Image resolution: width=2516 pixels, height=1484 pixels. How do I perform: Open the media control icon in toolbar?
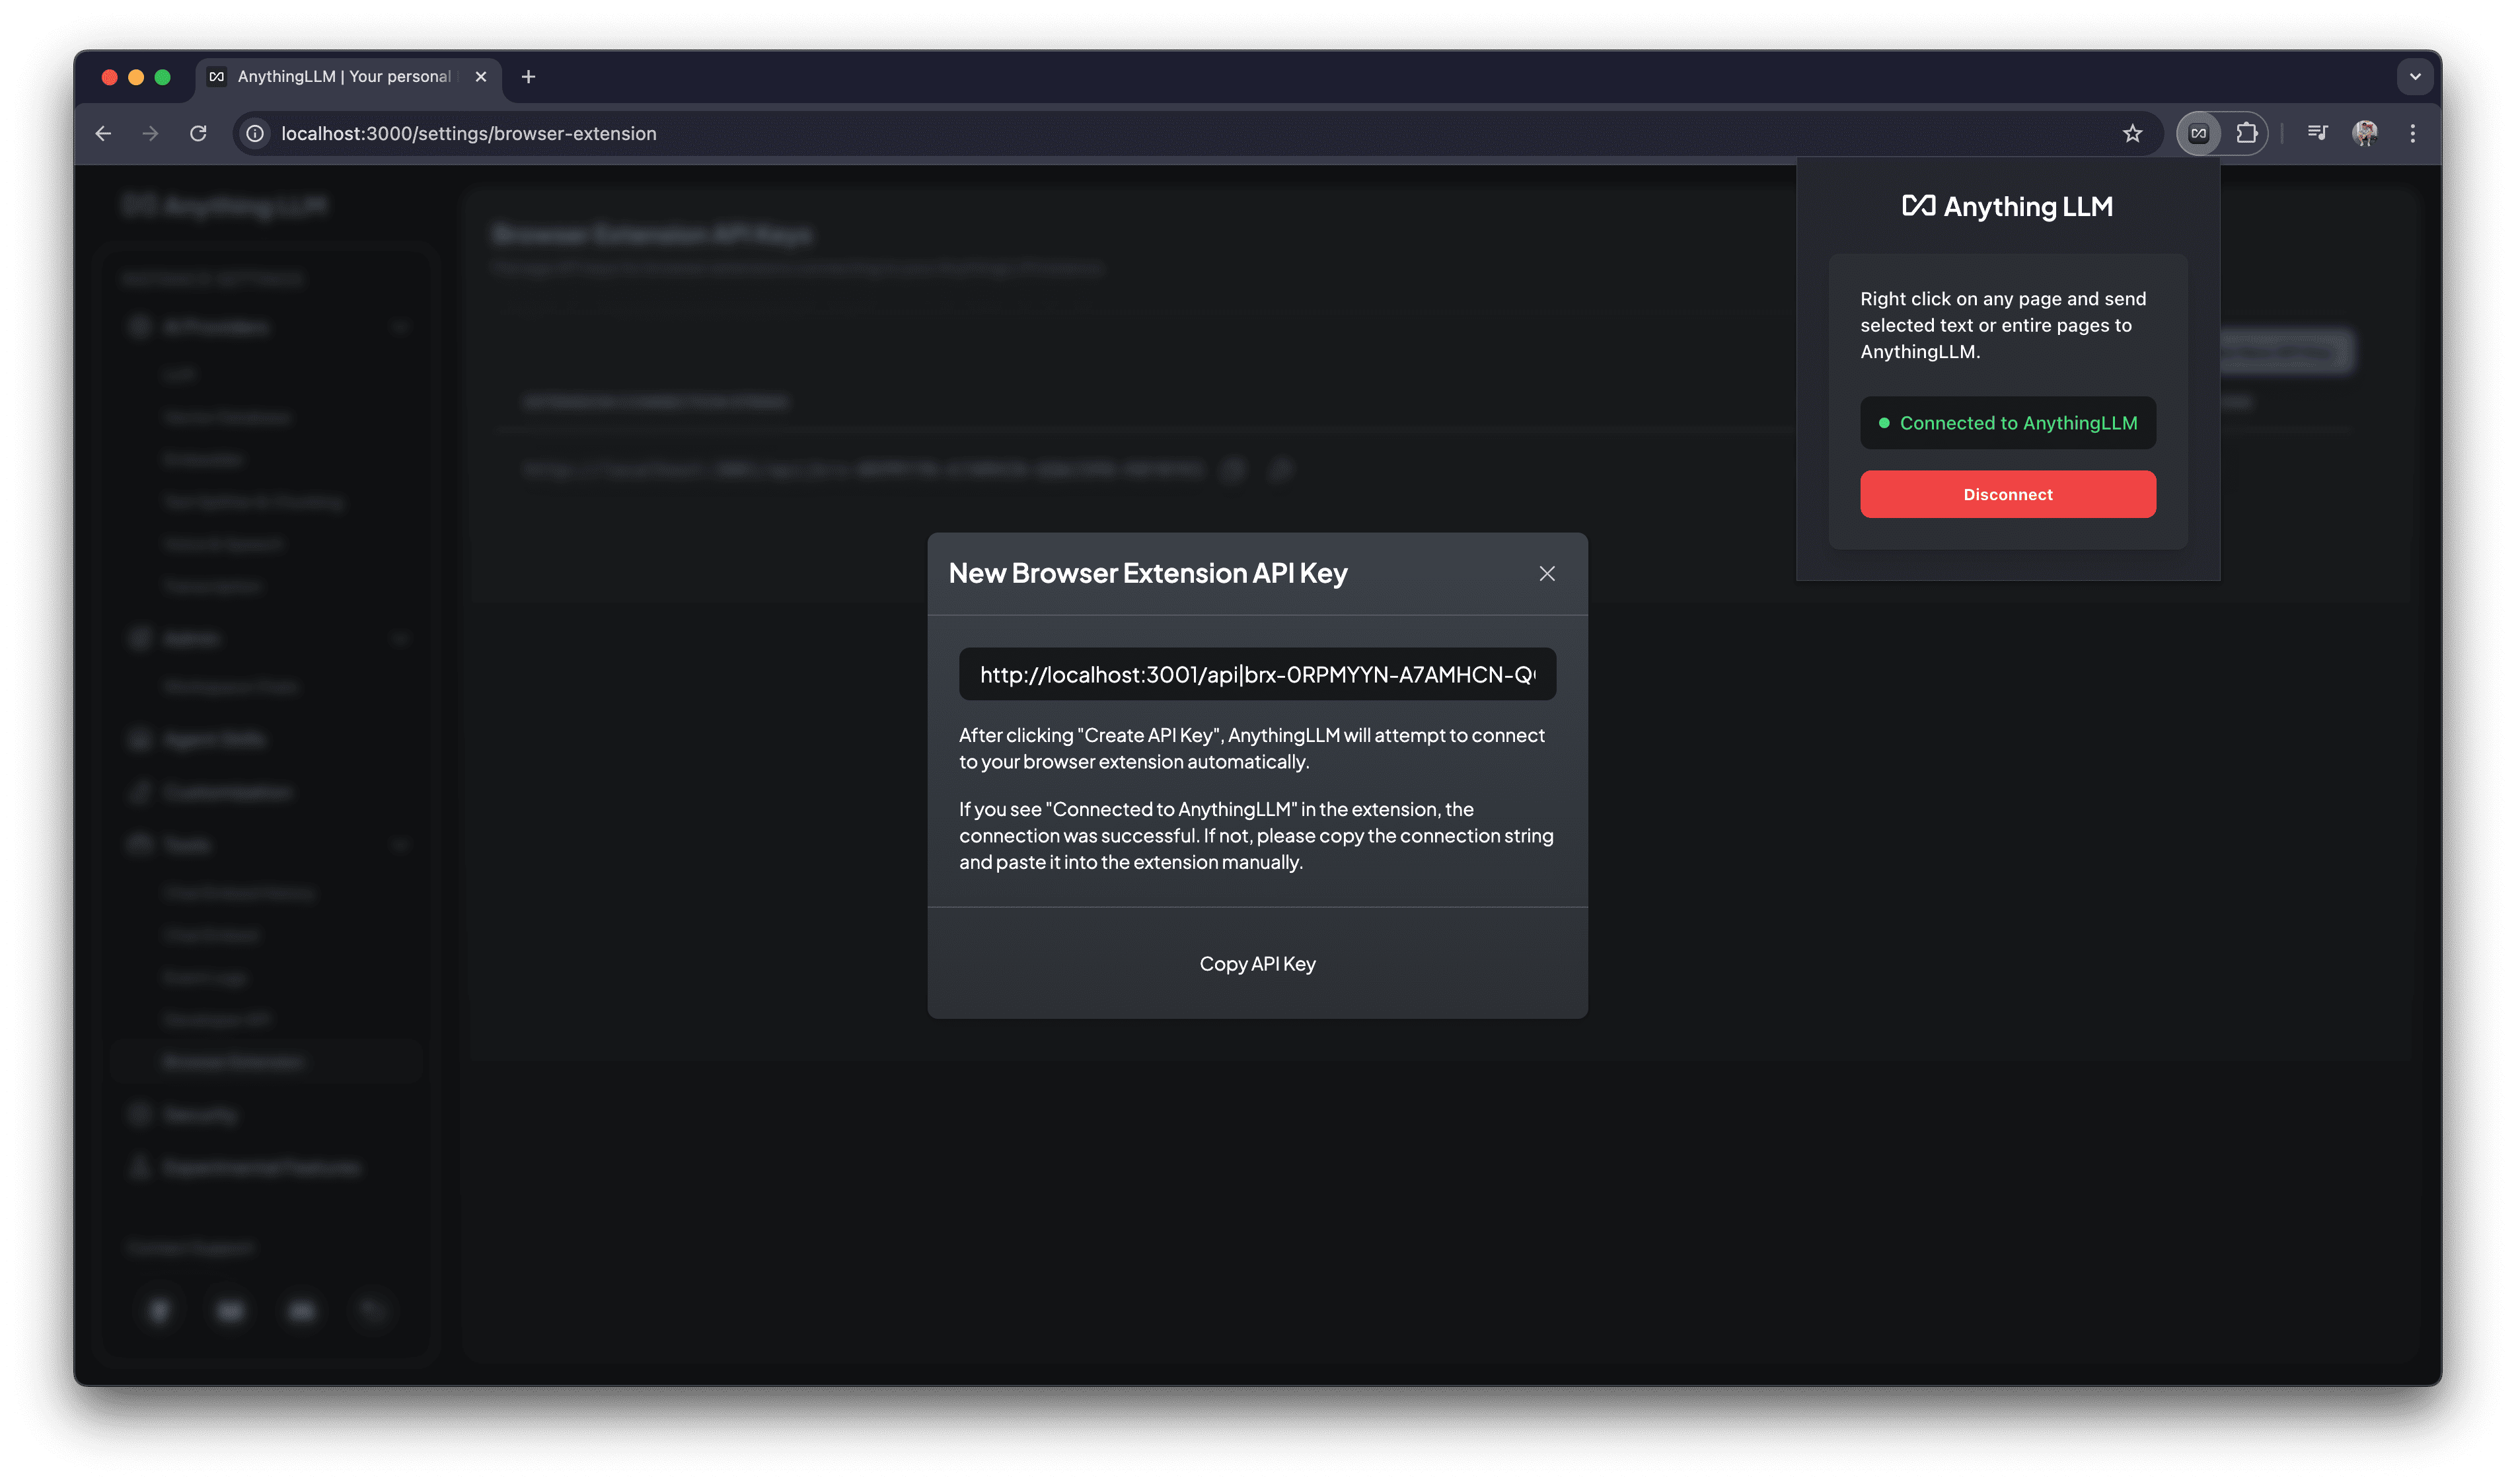(x=2317, y=133)
